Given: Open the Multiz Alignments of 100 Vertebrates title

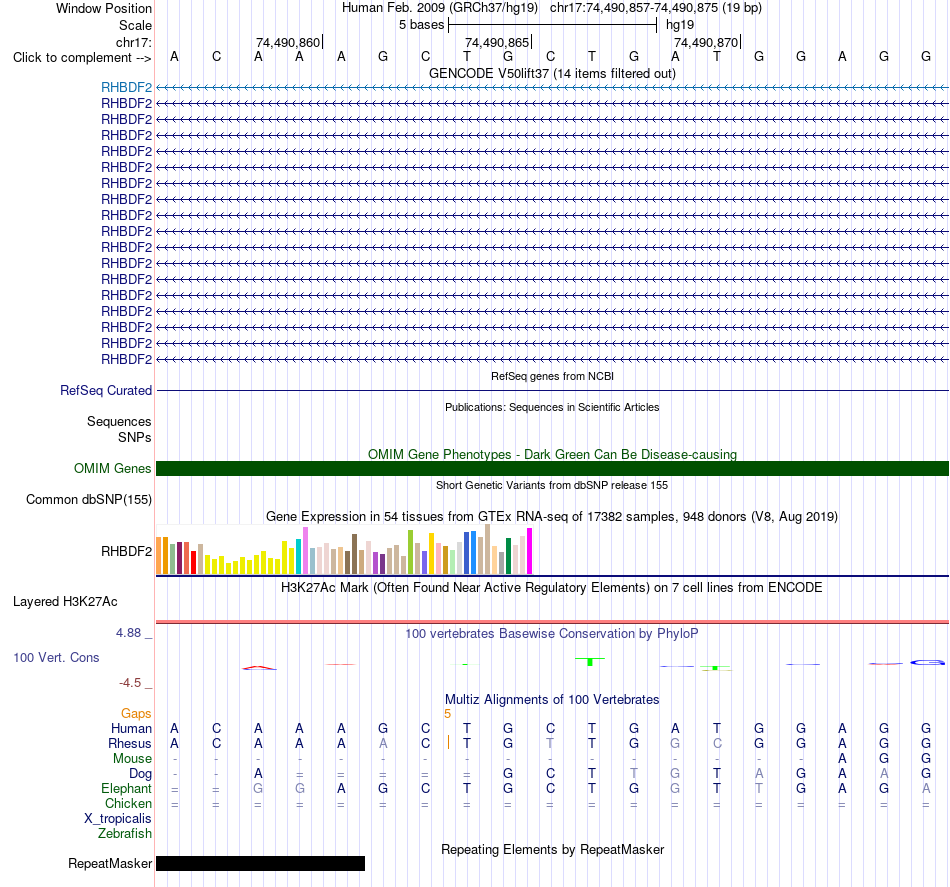Looking at the screenshot, I should 552,700.
